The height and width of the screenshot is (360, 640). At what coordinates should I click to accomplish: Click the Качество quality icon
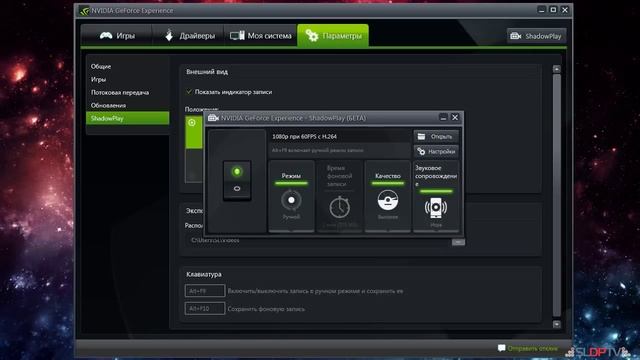tap(387, 200)
